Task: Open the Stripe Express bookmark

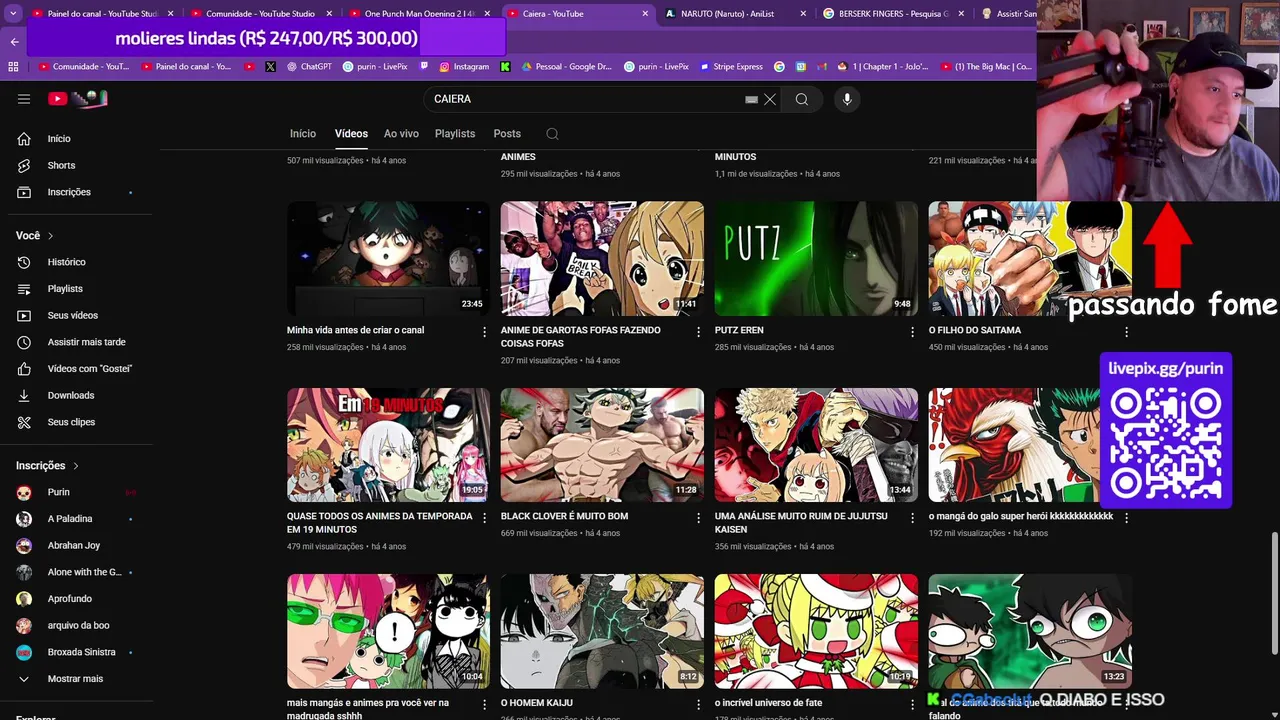Action: pos(730,67)
